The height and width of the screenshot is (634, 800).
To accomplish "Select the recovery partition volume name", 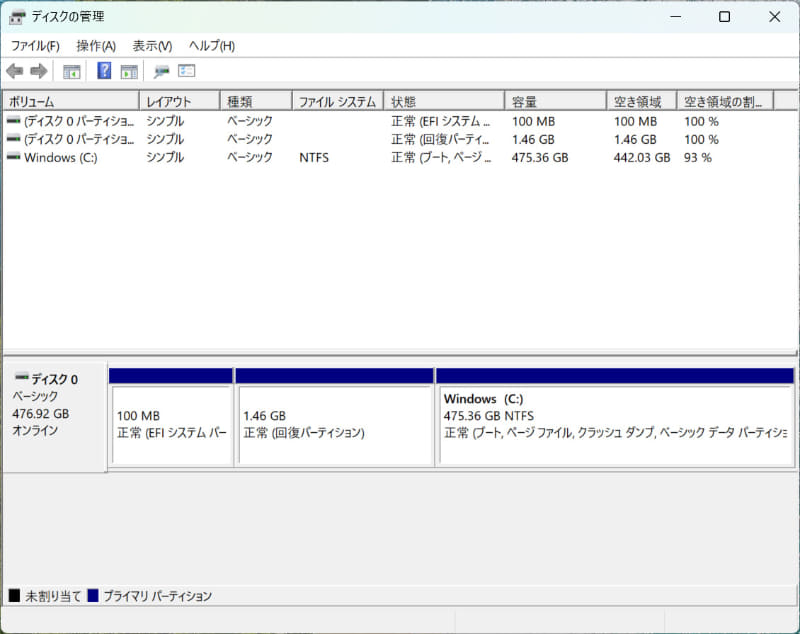I will coord(79,139).
